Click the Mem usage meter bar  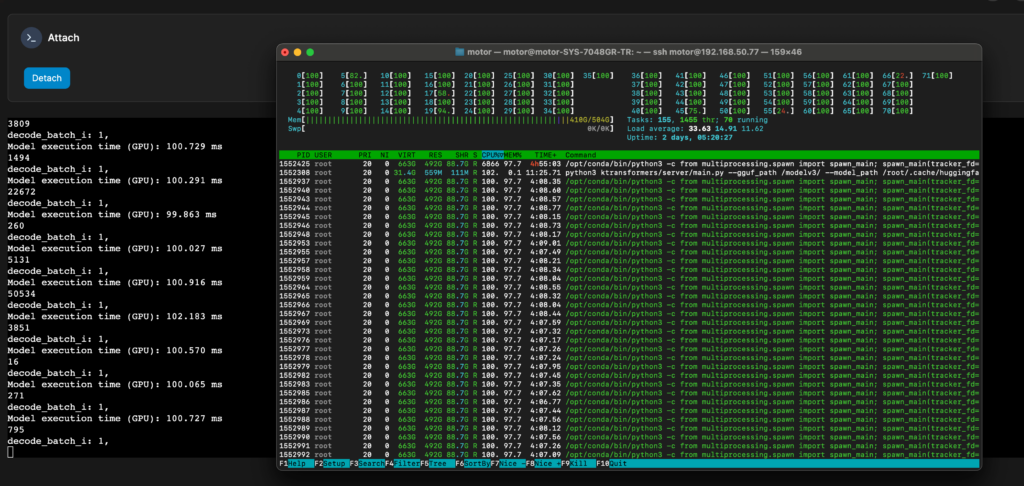tap(450, 118)
